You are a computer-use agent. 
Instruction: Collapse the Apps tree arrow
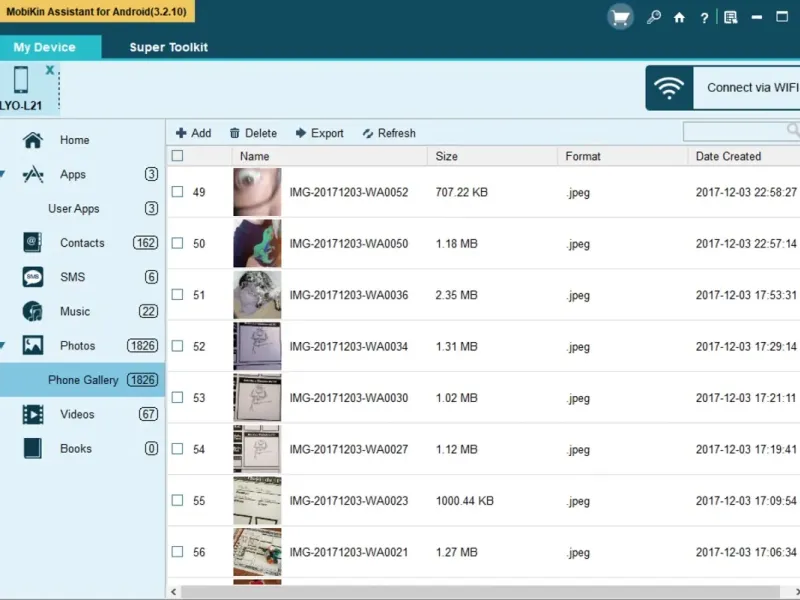(x=3, y=174)
